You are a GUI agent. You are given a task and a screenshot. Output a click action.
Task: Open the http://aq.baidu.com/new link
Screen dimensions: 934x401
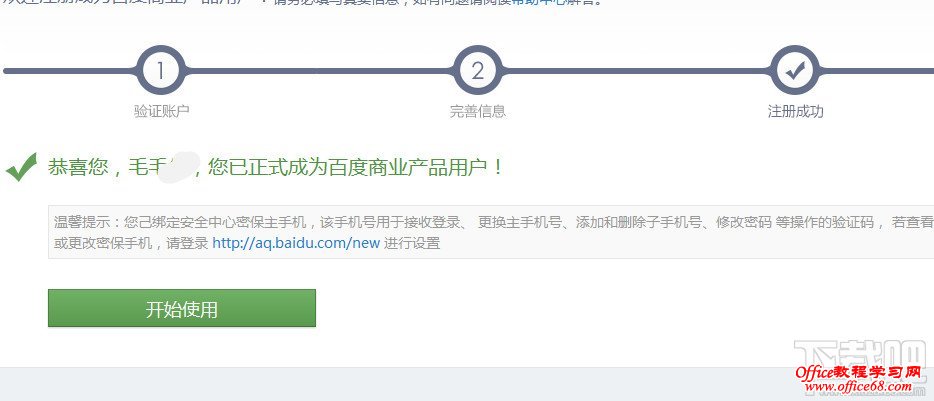(x=296, y=243)
